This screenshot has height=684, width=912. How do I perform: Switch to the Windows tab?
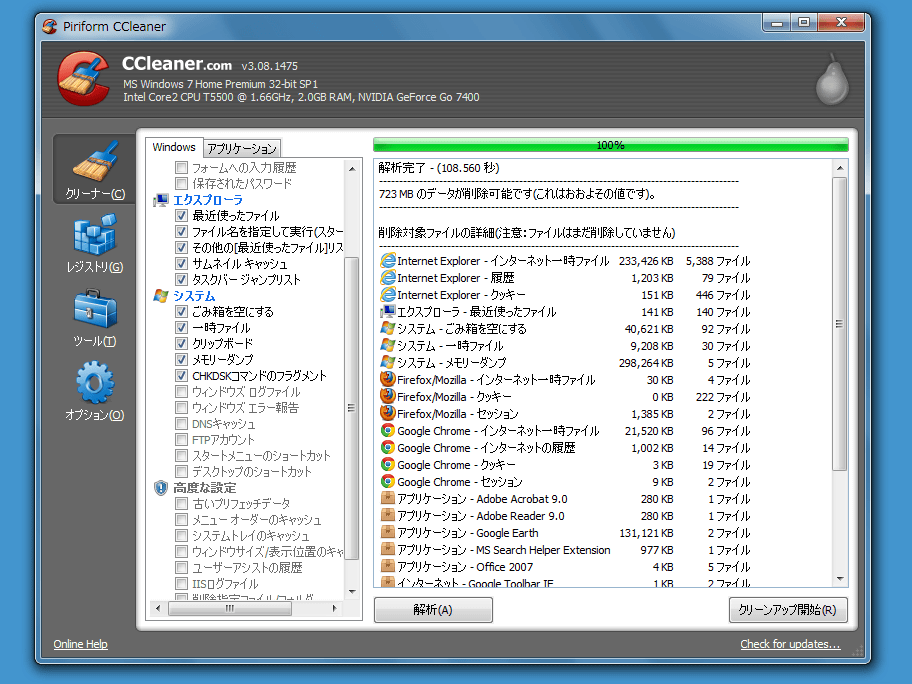[x=173, y=147]
